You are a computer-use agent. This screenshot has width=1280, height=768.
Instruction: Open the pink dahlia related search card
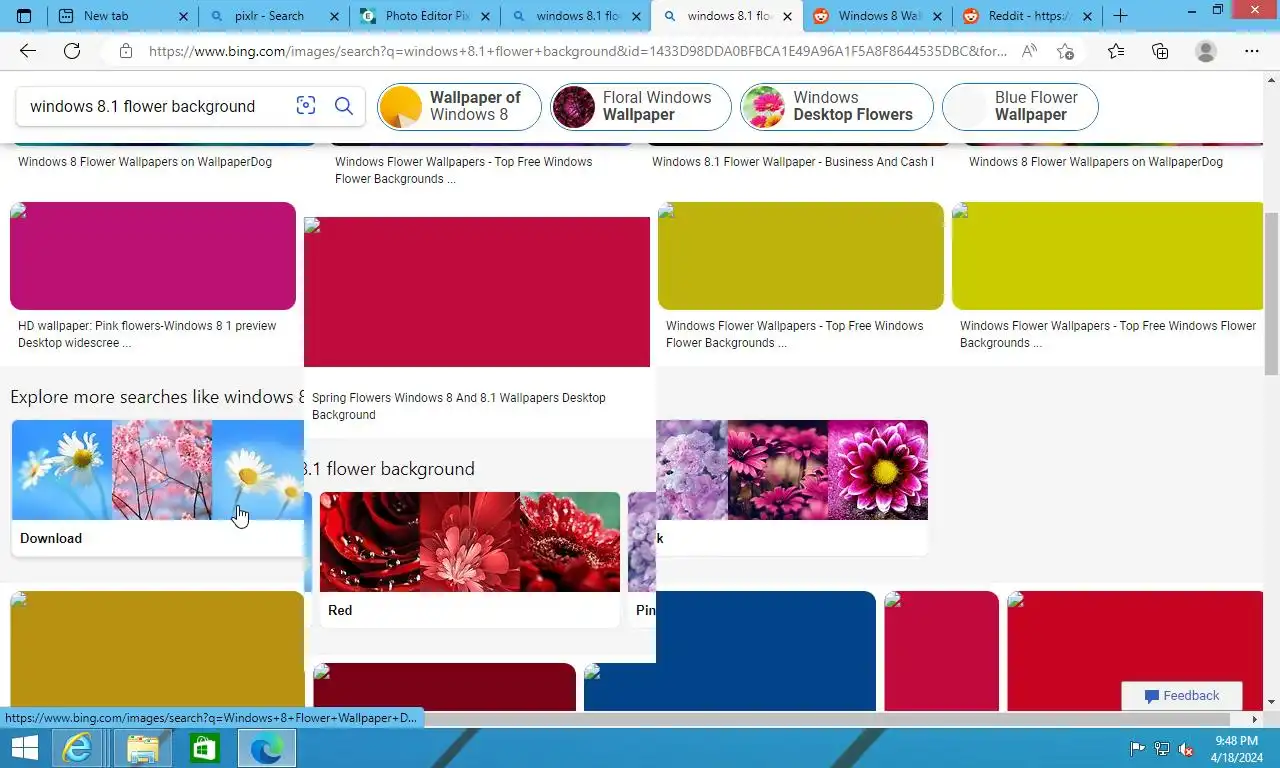[x=792, y=487]
